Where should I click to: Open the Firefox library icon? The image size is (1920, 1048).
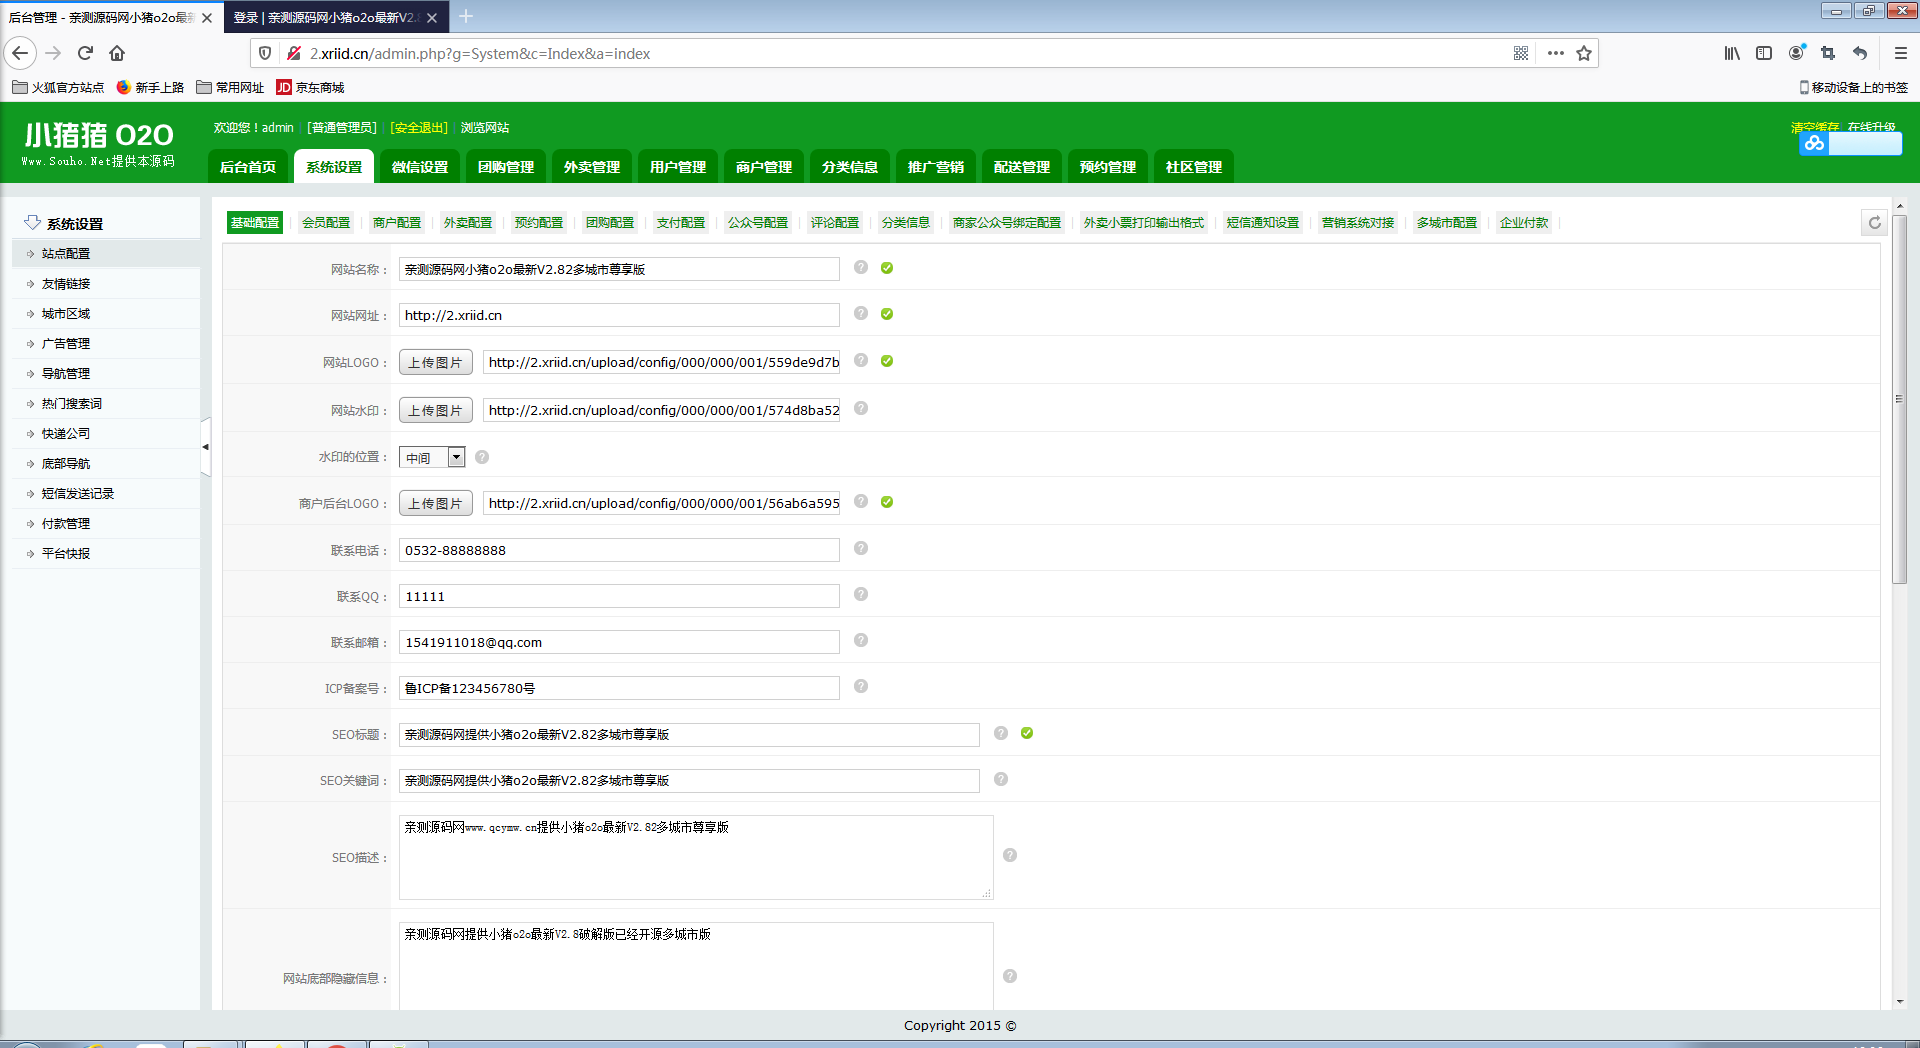(1732, 53)
